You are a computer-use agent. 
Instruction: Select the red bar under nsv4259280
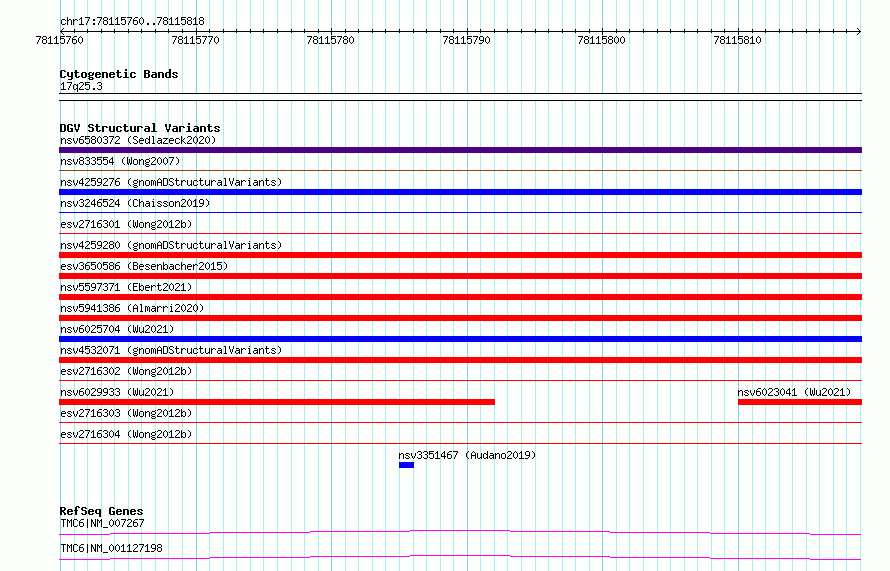460,255
